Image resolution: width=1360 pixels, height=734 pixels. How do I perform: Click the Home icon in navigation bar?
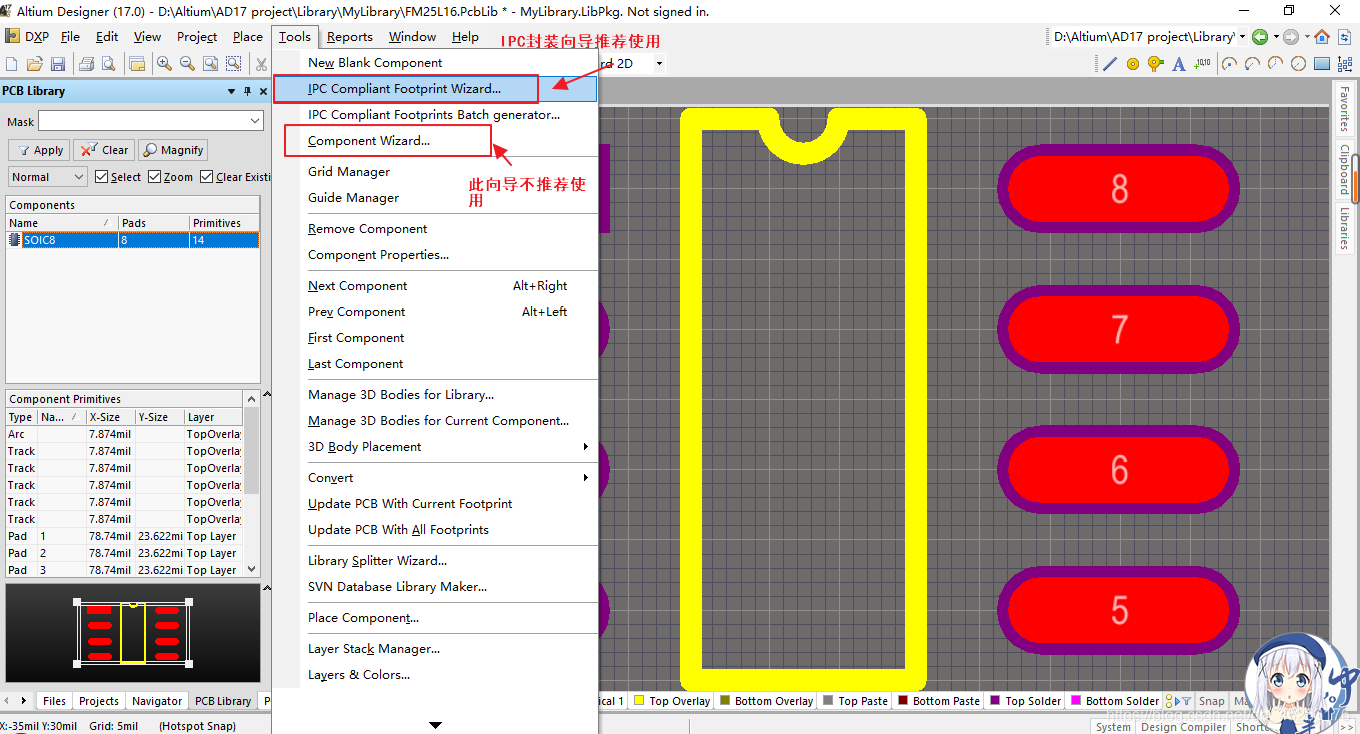(1322, 37)
